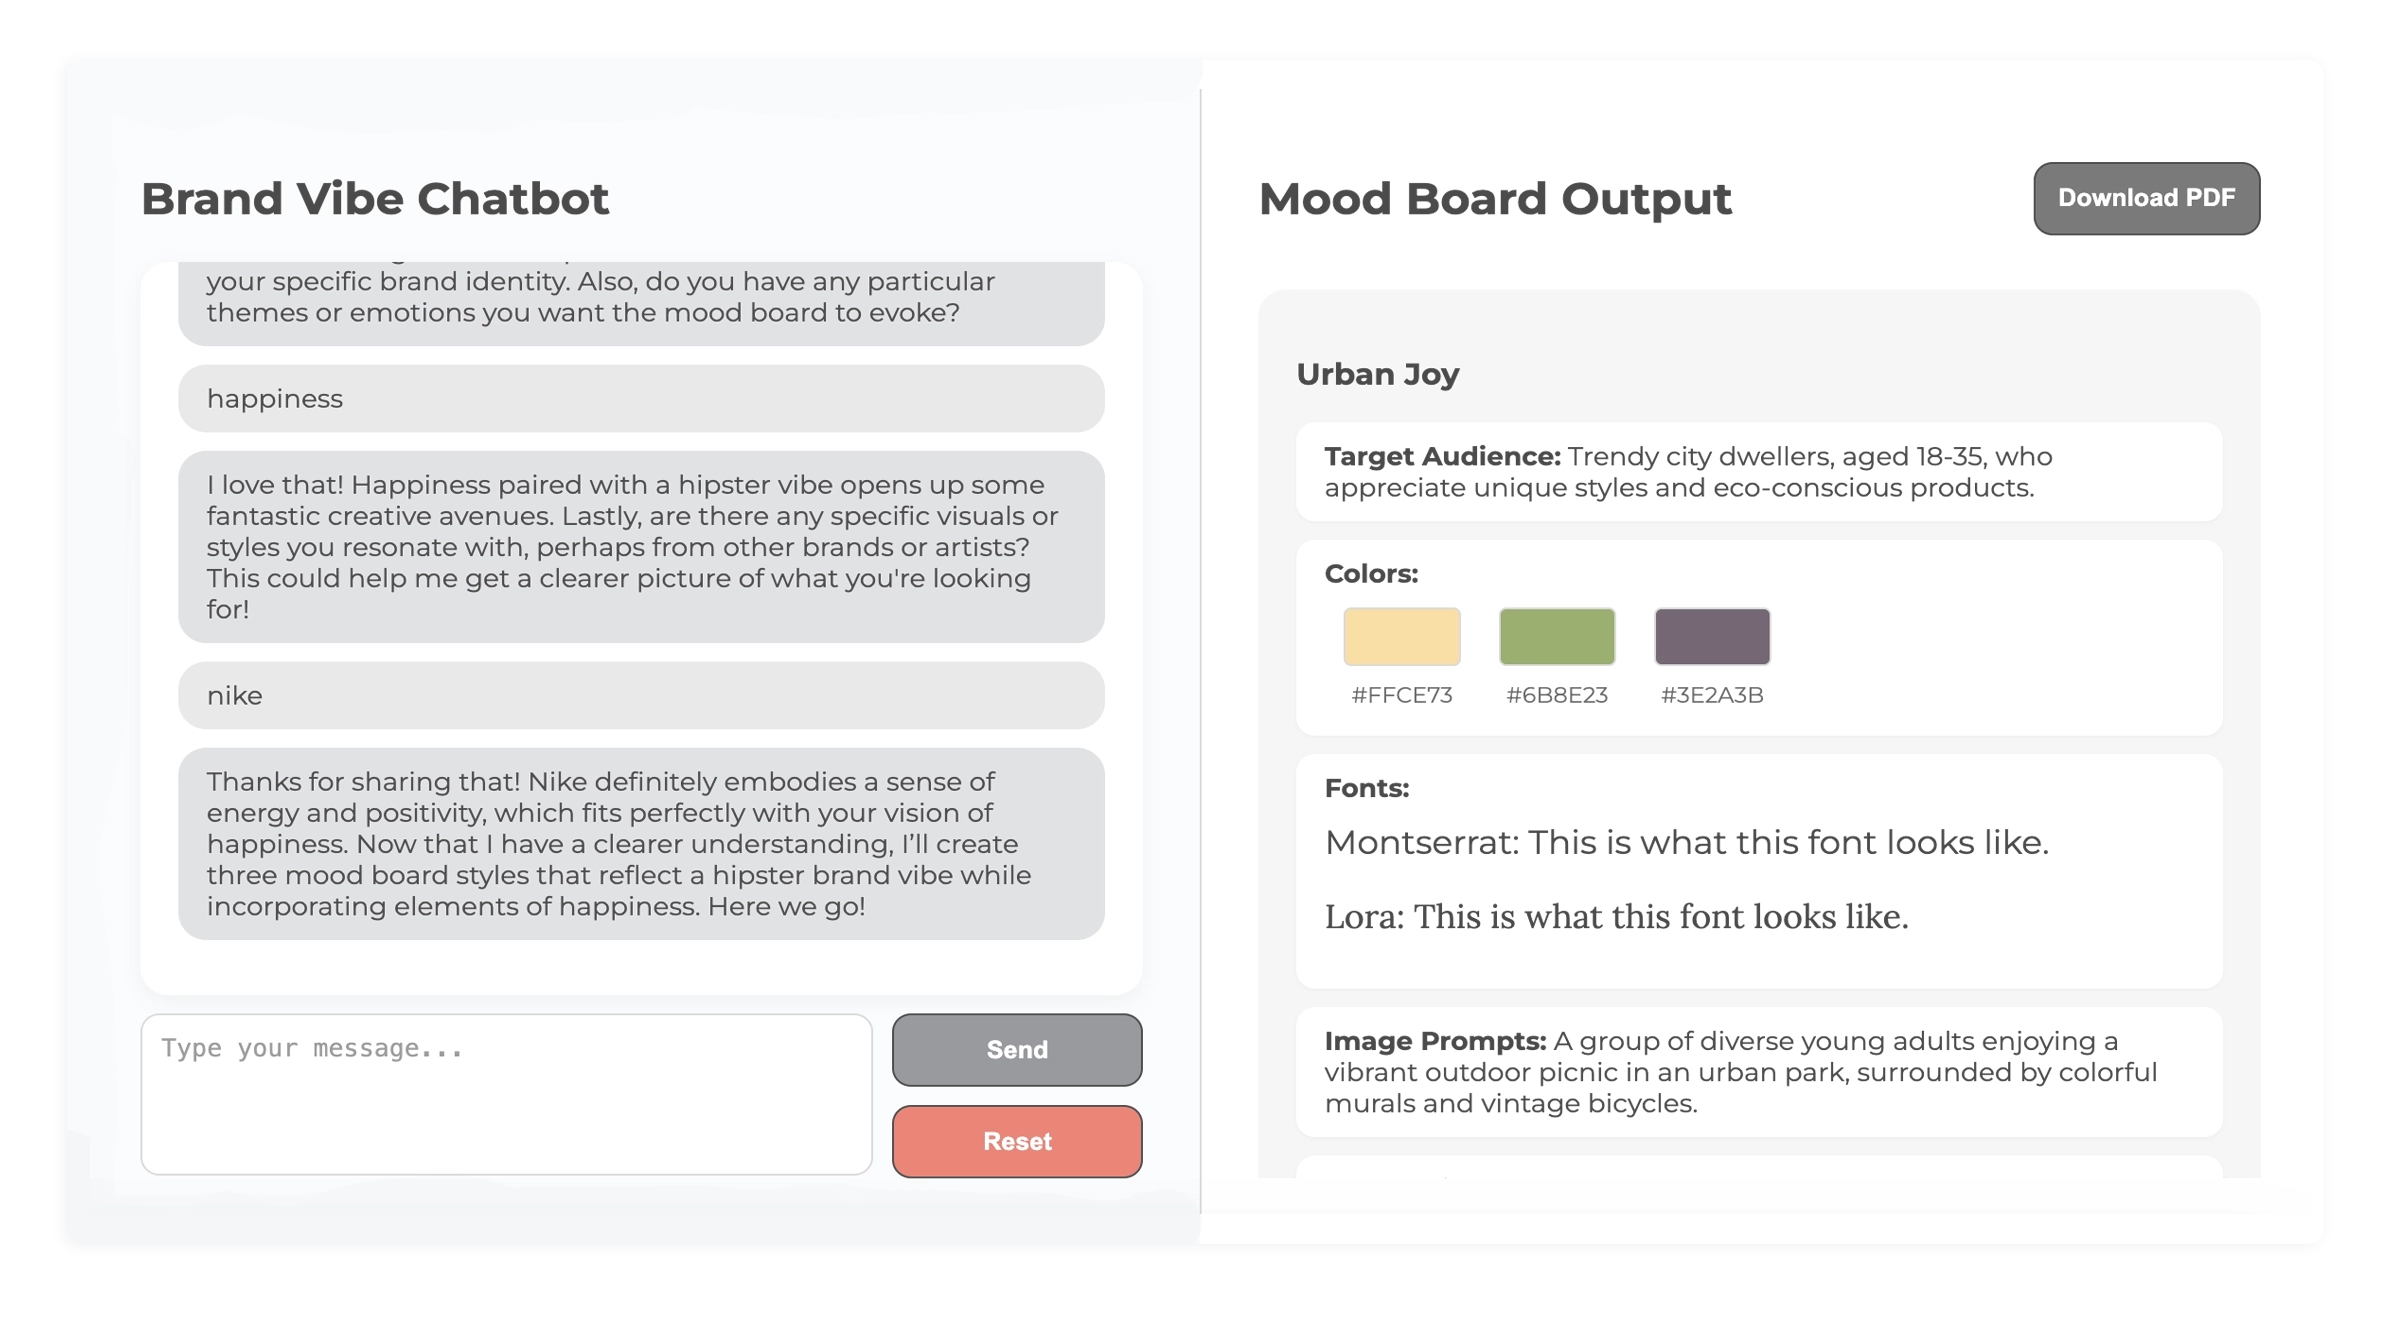Click the 'Thanks for sharing that!' bot reply
Screen dimensions: 2400x1330
click(x=641, y=844)
